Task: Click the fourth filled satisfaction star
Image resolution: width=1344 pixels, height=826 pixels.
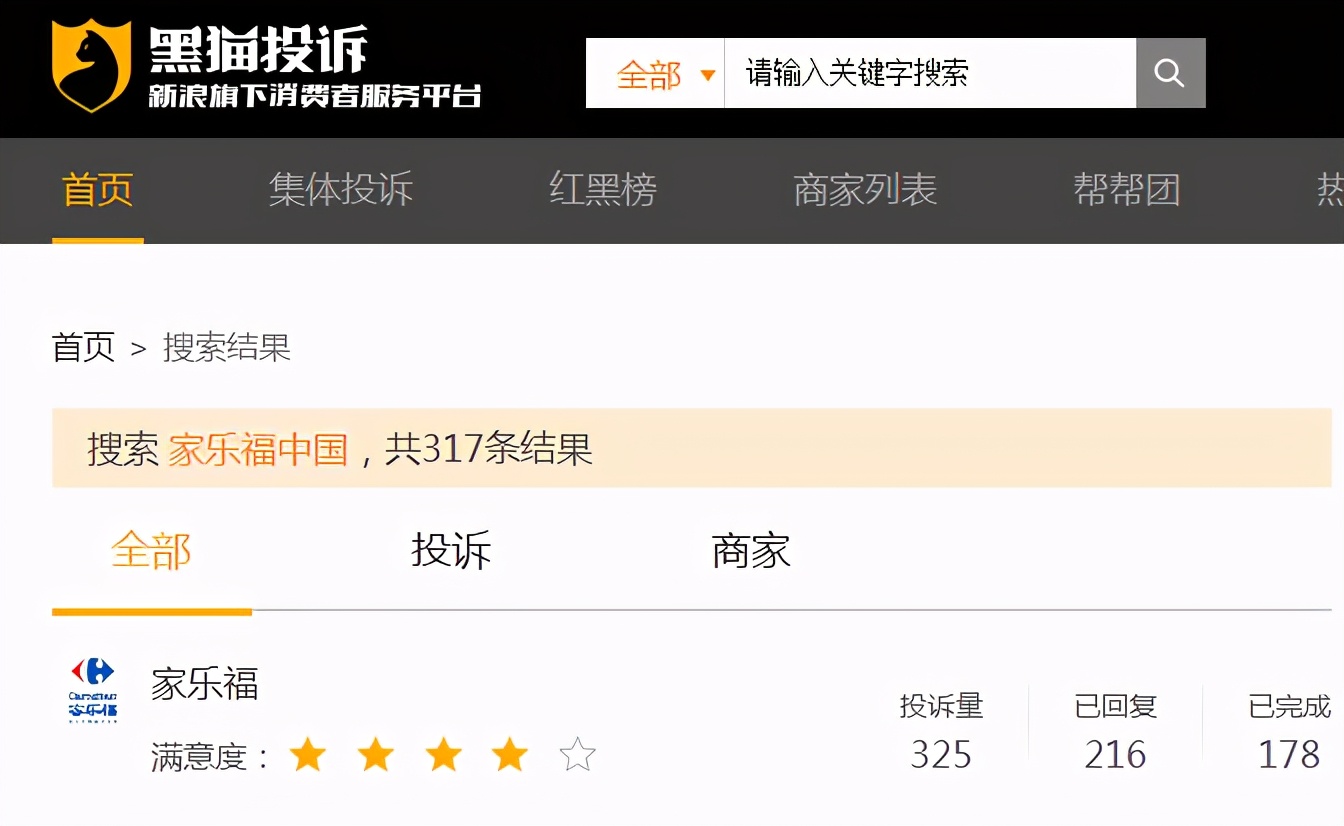Action: [x=510, y=755]
